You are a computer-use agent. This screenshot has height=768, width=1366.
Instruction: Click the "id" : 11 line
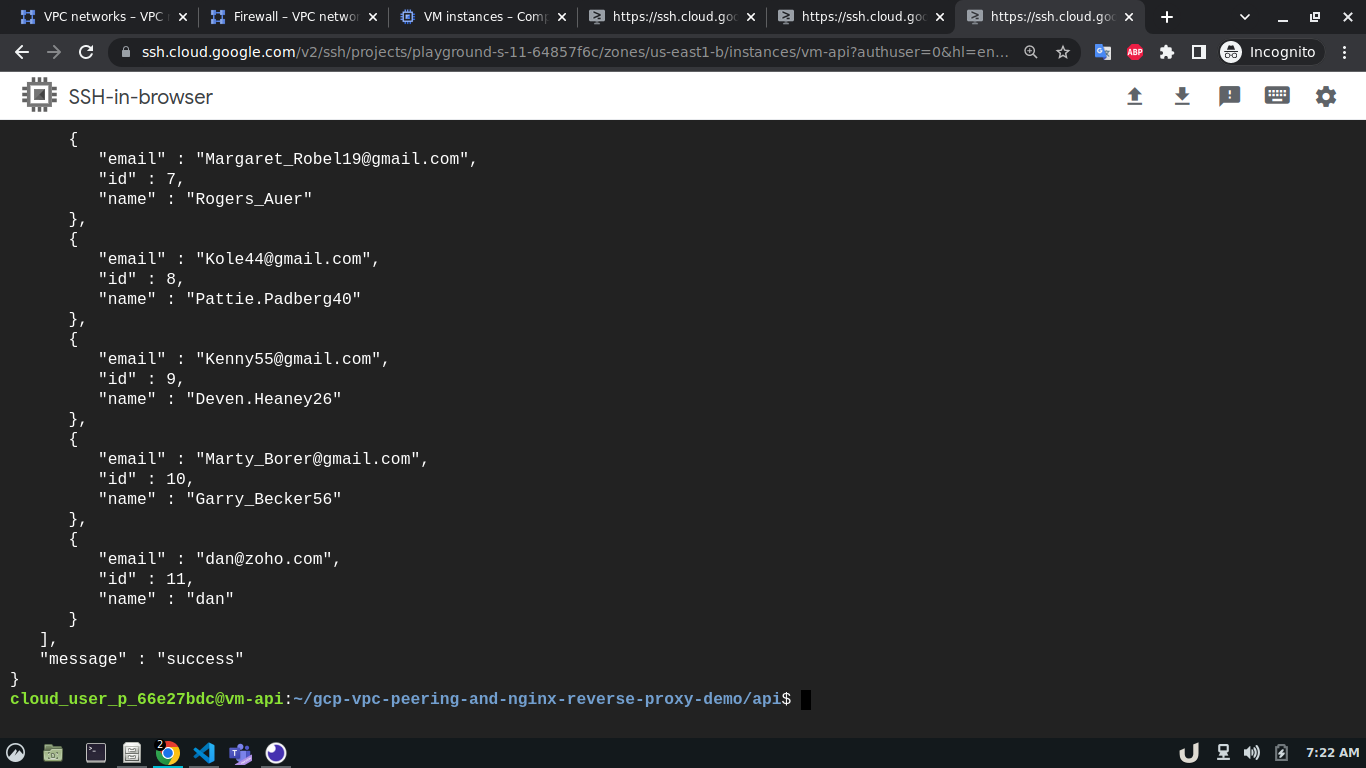(146, 579)
